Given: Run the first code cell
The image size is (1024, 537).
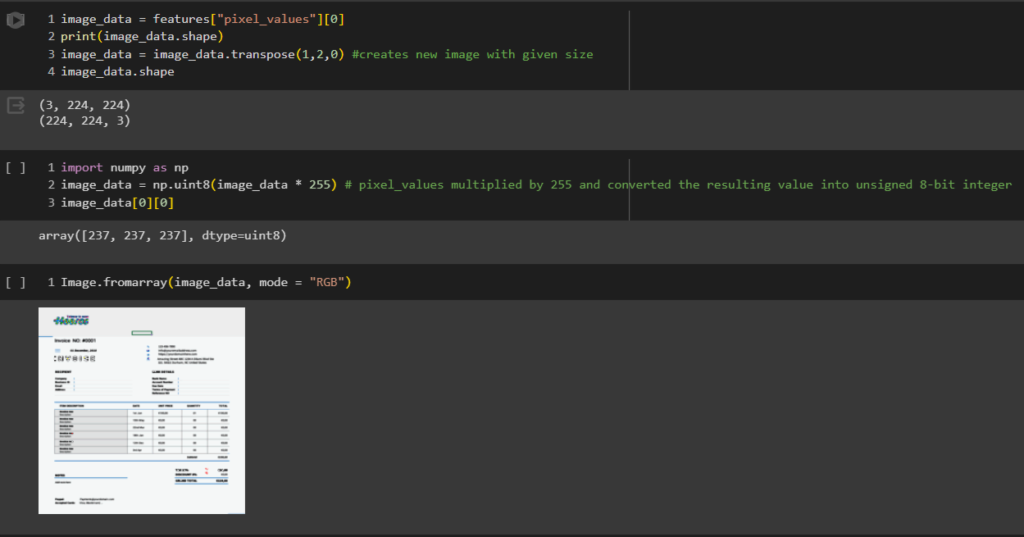Looking at the screenshot, I should (x=16, y=20).
